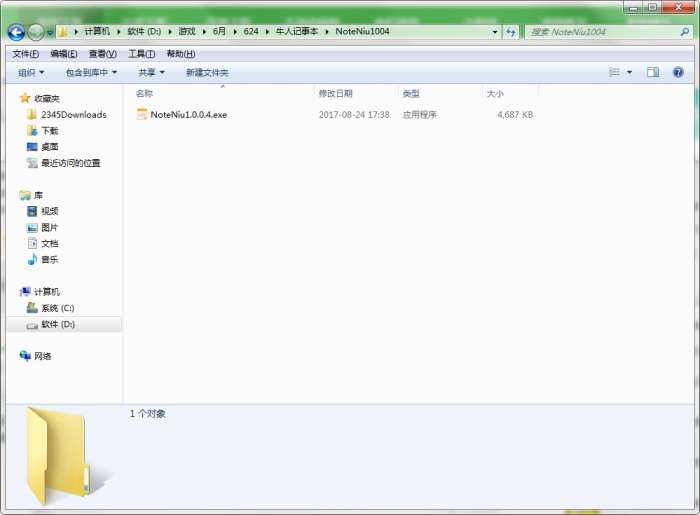Open 2345Downloads folder in favorites
Image resolution: width=700 pixels, height=515 pixels.
[x=74, y=115]
